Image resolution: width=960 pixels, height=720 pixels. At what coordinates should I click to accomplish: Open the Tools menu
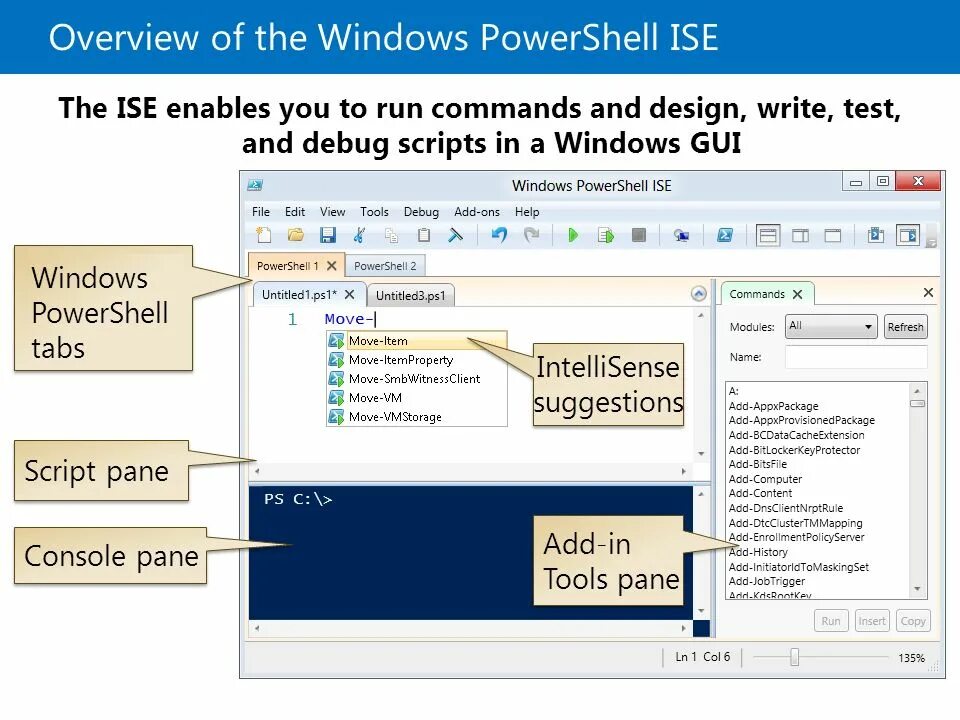374,212
